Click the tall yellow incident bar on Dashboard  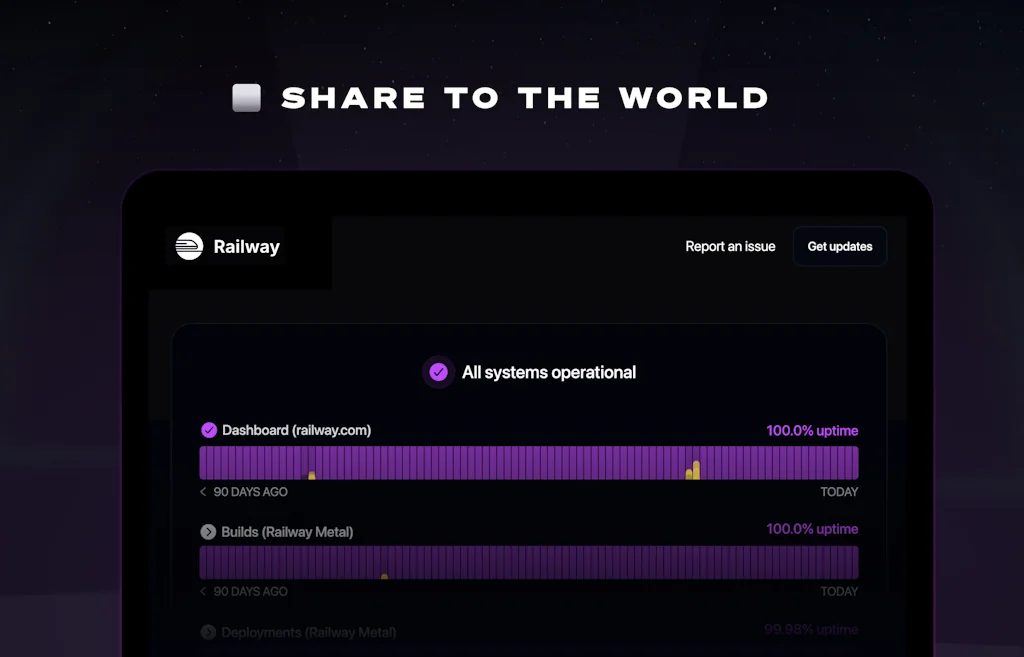[x=696, y=469]
